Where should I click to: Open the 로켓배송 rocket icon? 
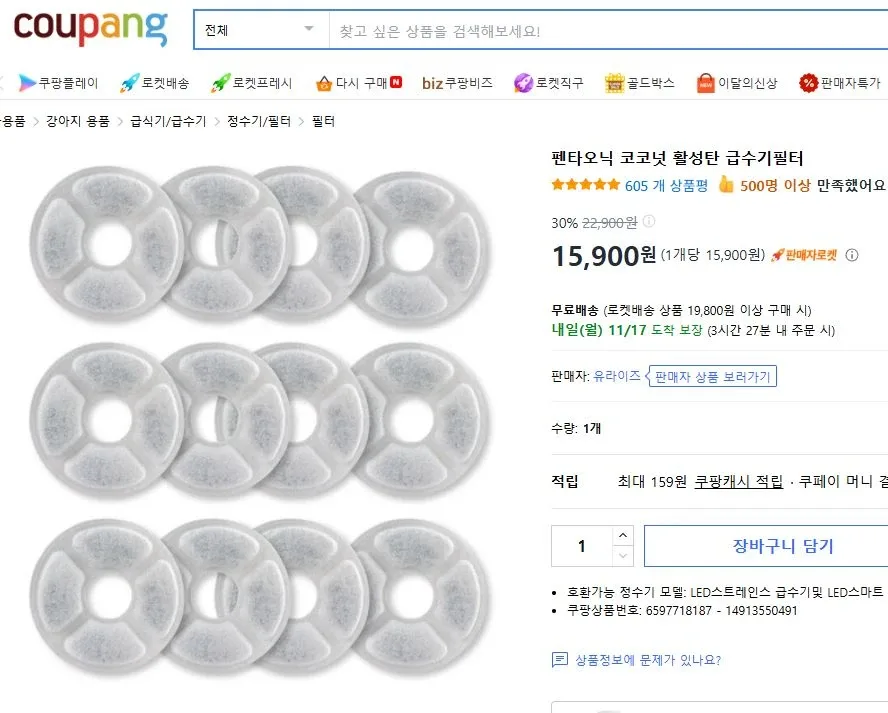[129, 83]
